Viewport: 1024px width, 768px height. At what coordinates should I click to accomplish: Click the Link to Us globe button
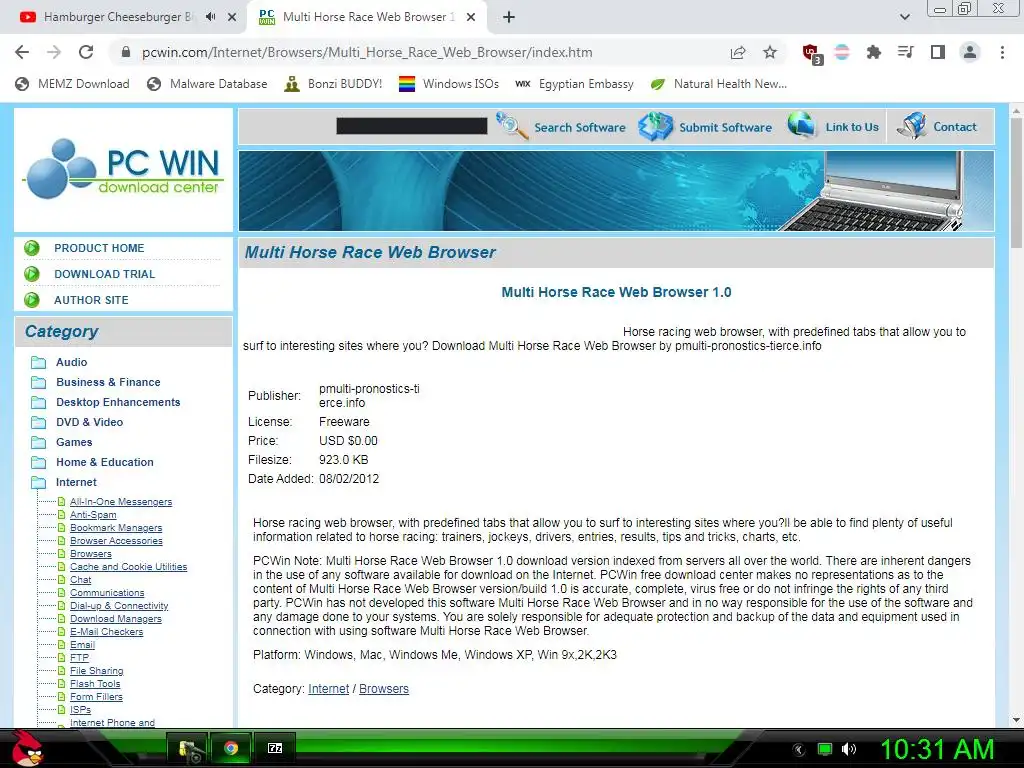pyautogui.click(x=833, y=127)
